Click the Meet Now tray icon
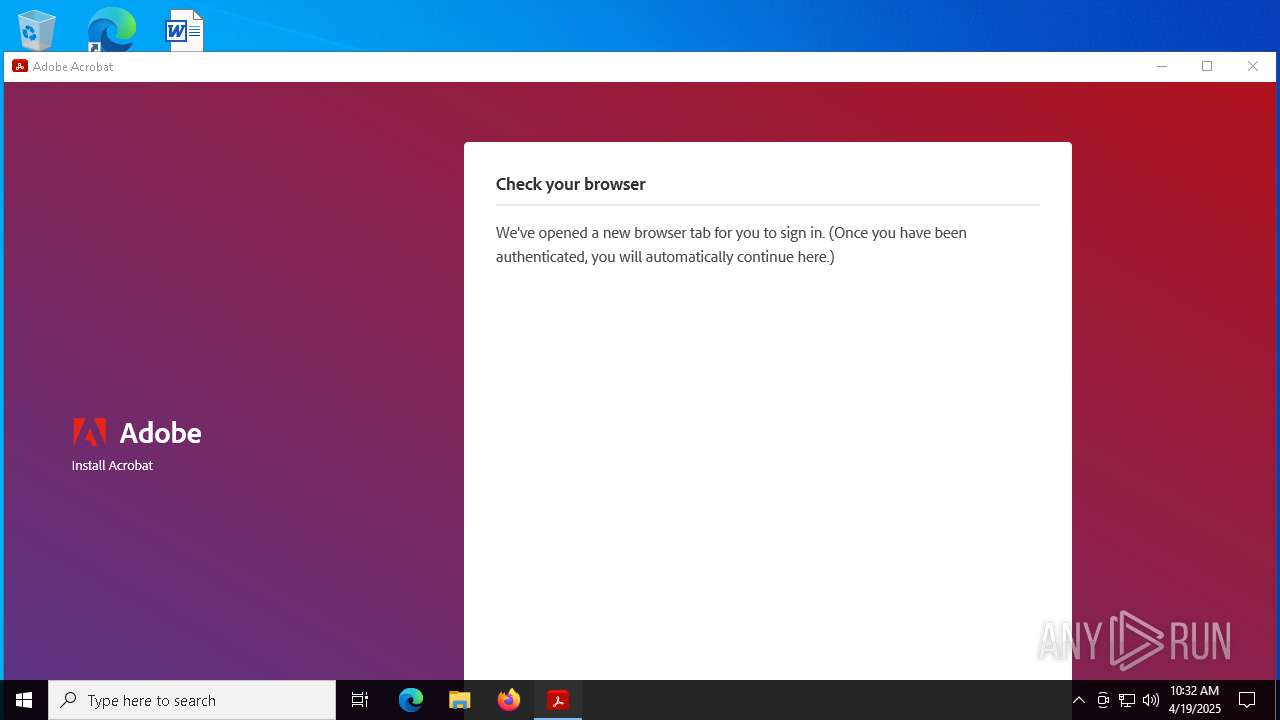1280x720 pixels. [x=1103, y=700]
